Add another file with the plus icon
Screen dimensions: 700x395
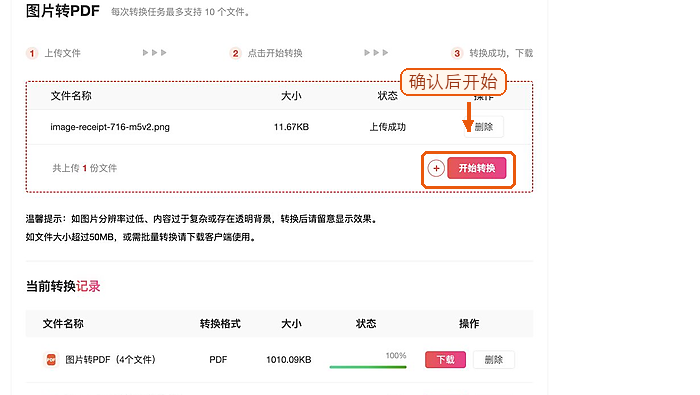click(x=436, y=168)
